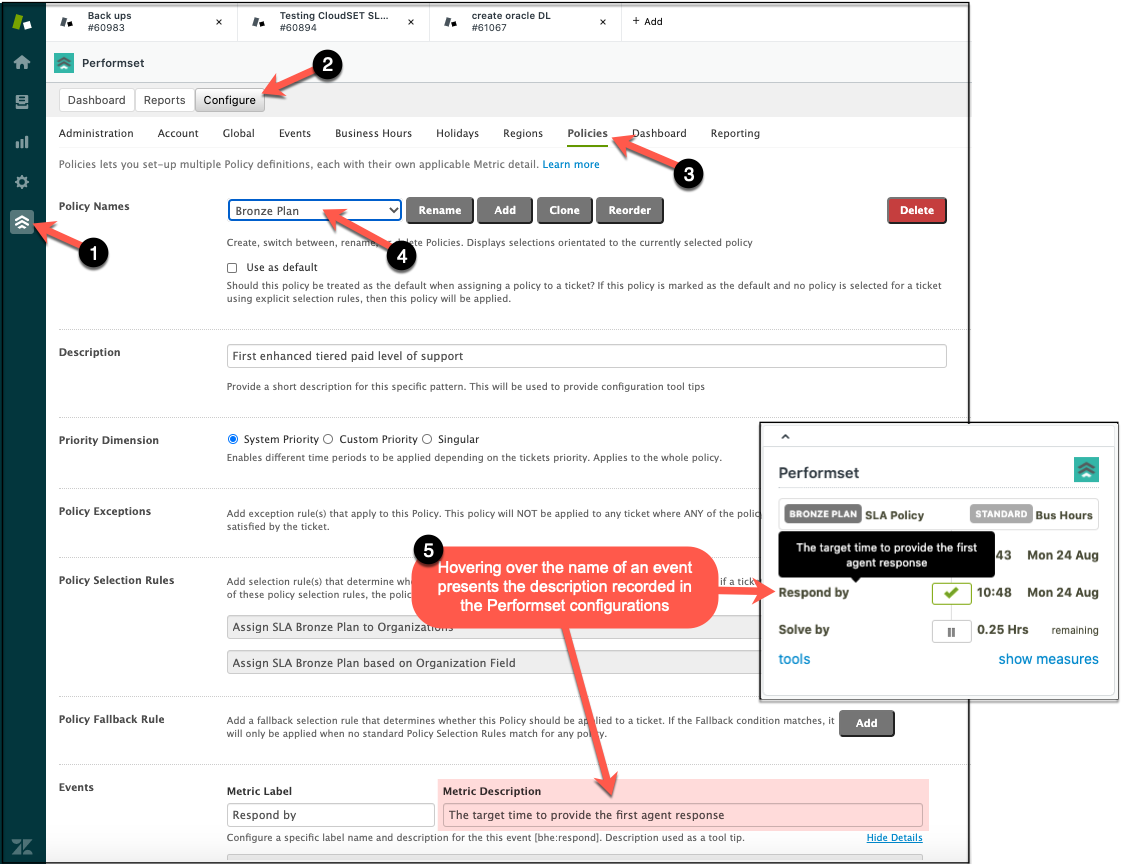Click the Performset logo in the ticket panel
The height and width of the screenshot is (864, 1122).
(1086, 470)
